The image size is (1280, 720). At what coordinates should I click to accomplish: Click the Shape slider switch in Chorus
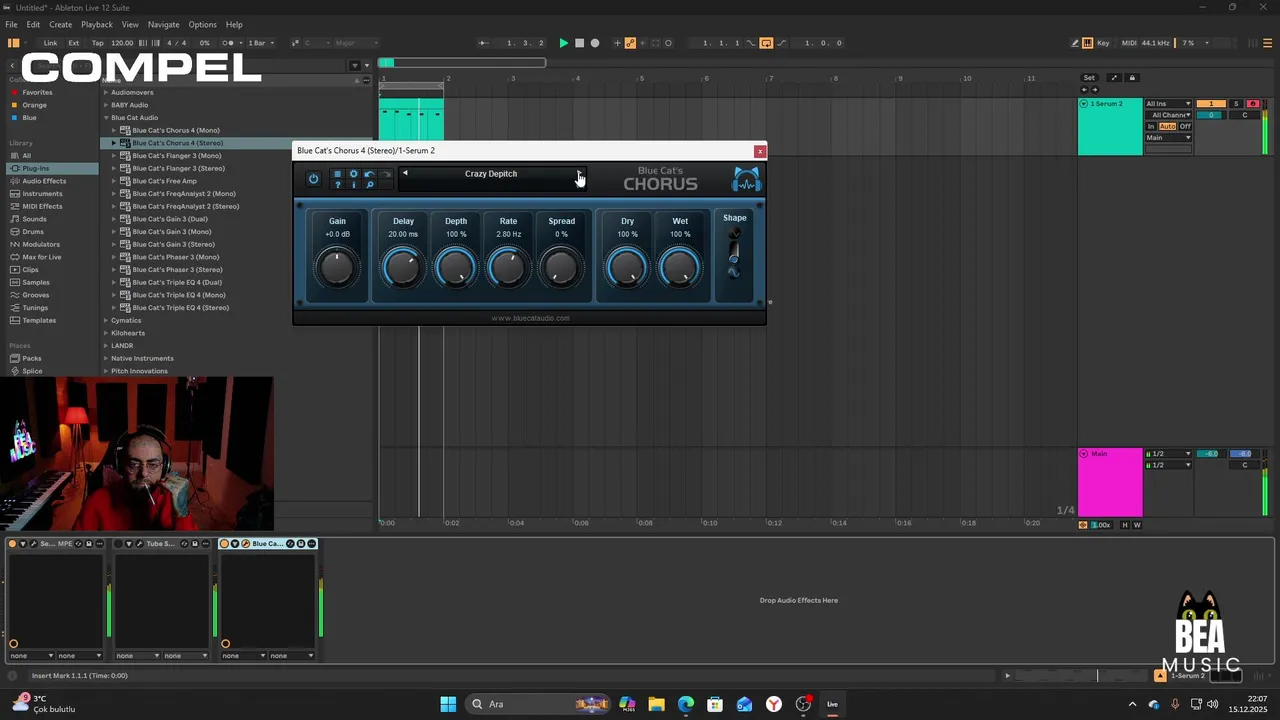[x=734, y=252]
